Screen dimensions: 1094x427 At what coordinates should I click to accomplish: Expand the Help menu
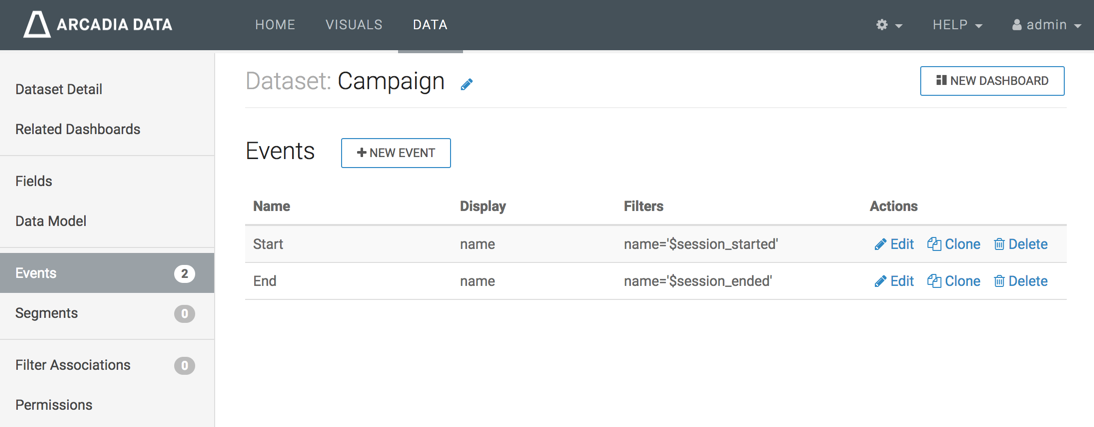click(957, 25)
